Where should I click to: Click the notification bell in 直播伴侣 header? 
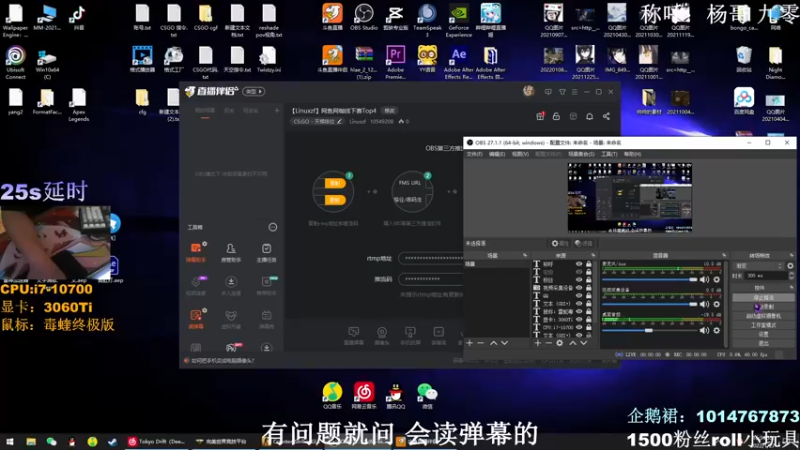tap(589, 116)
